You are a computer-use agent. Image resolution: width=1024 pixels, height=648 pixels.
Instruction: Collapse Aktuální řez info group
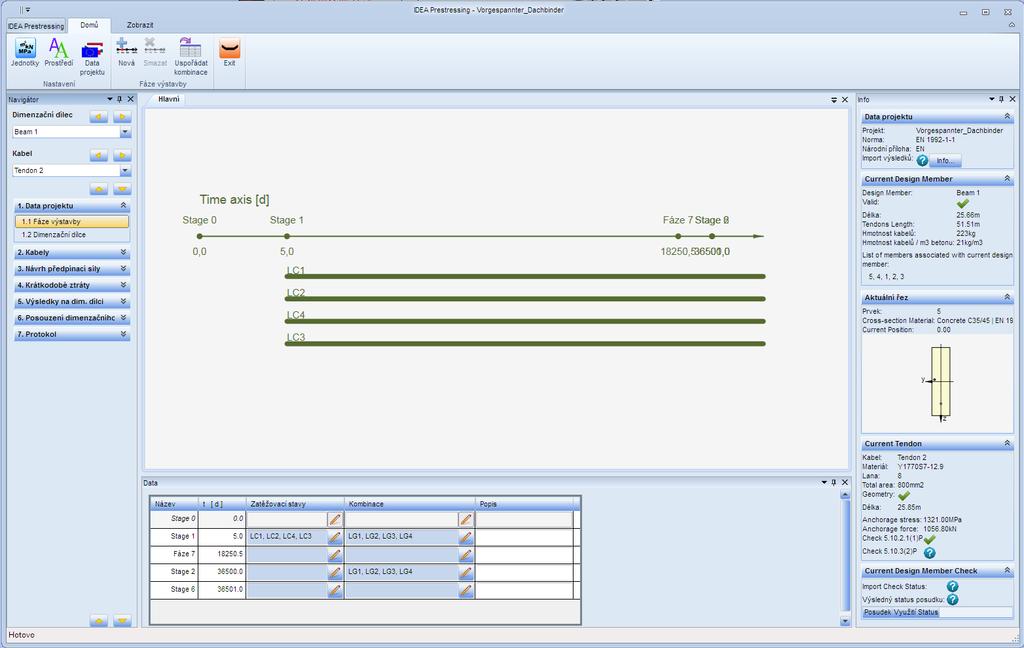[1006, 297]
